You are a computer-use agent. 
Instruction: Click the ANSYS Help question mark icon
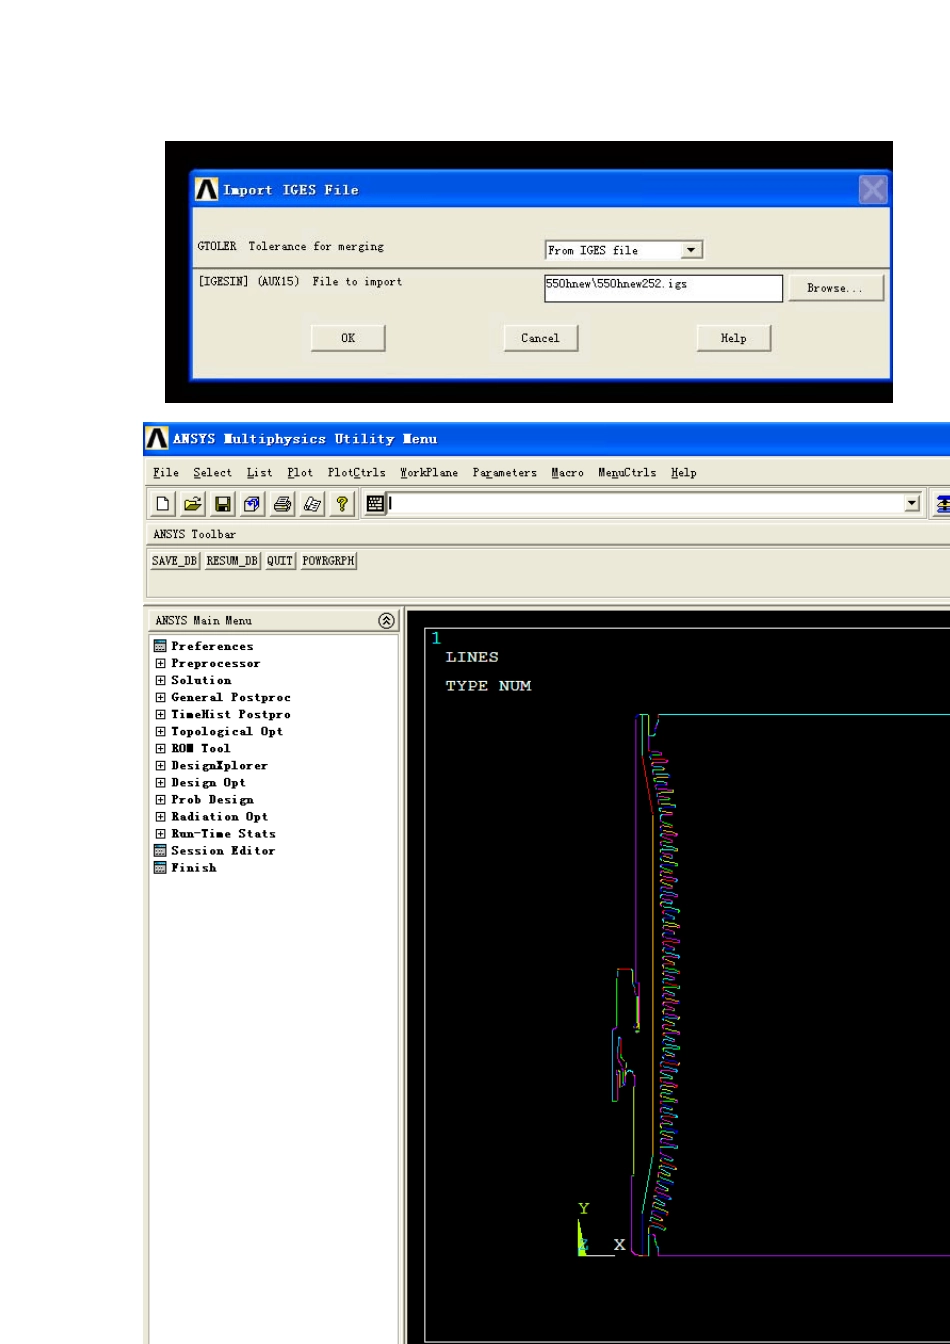pyautogui.click(x=342, y=505)
